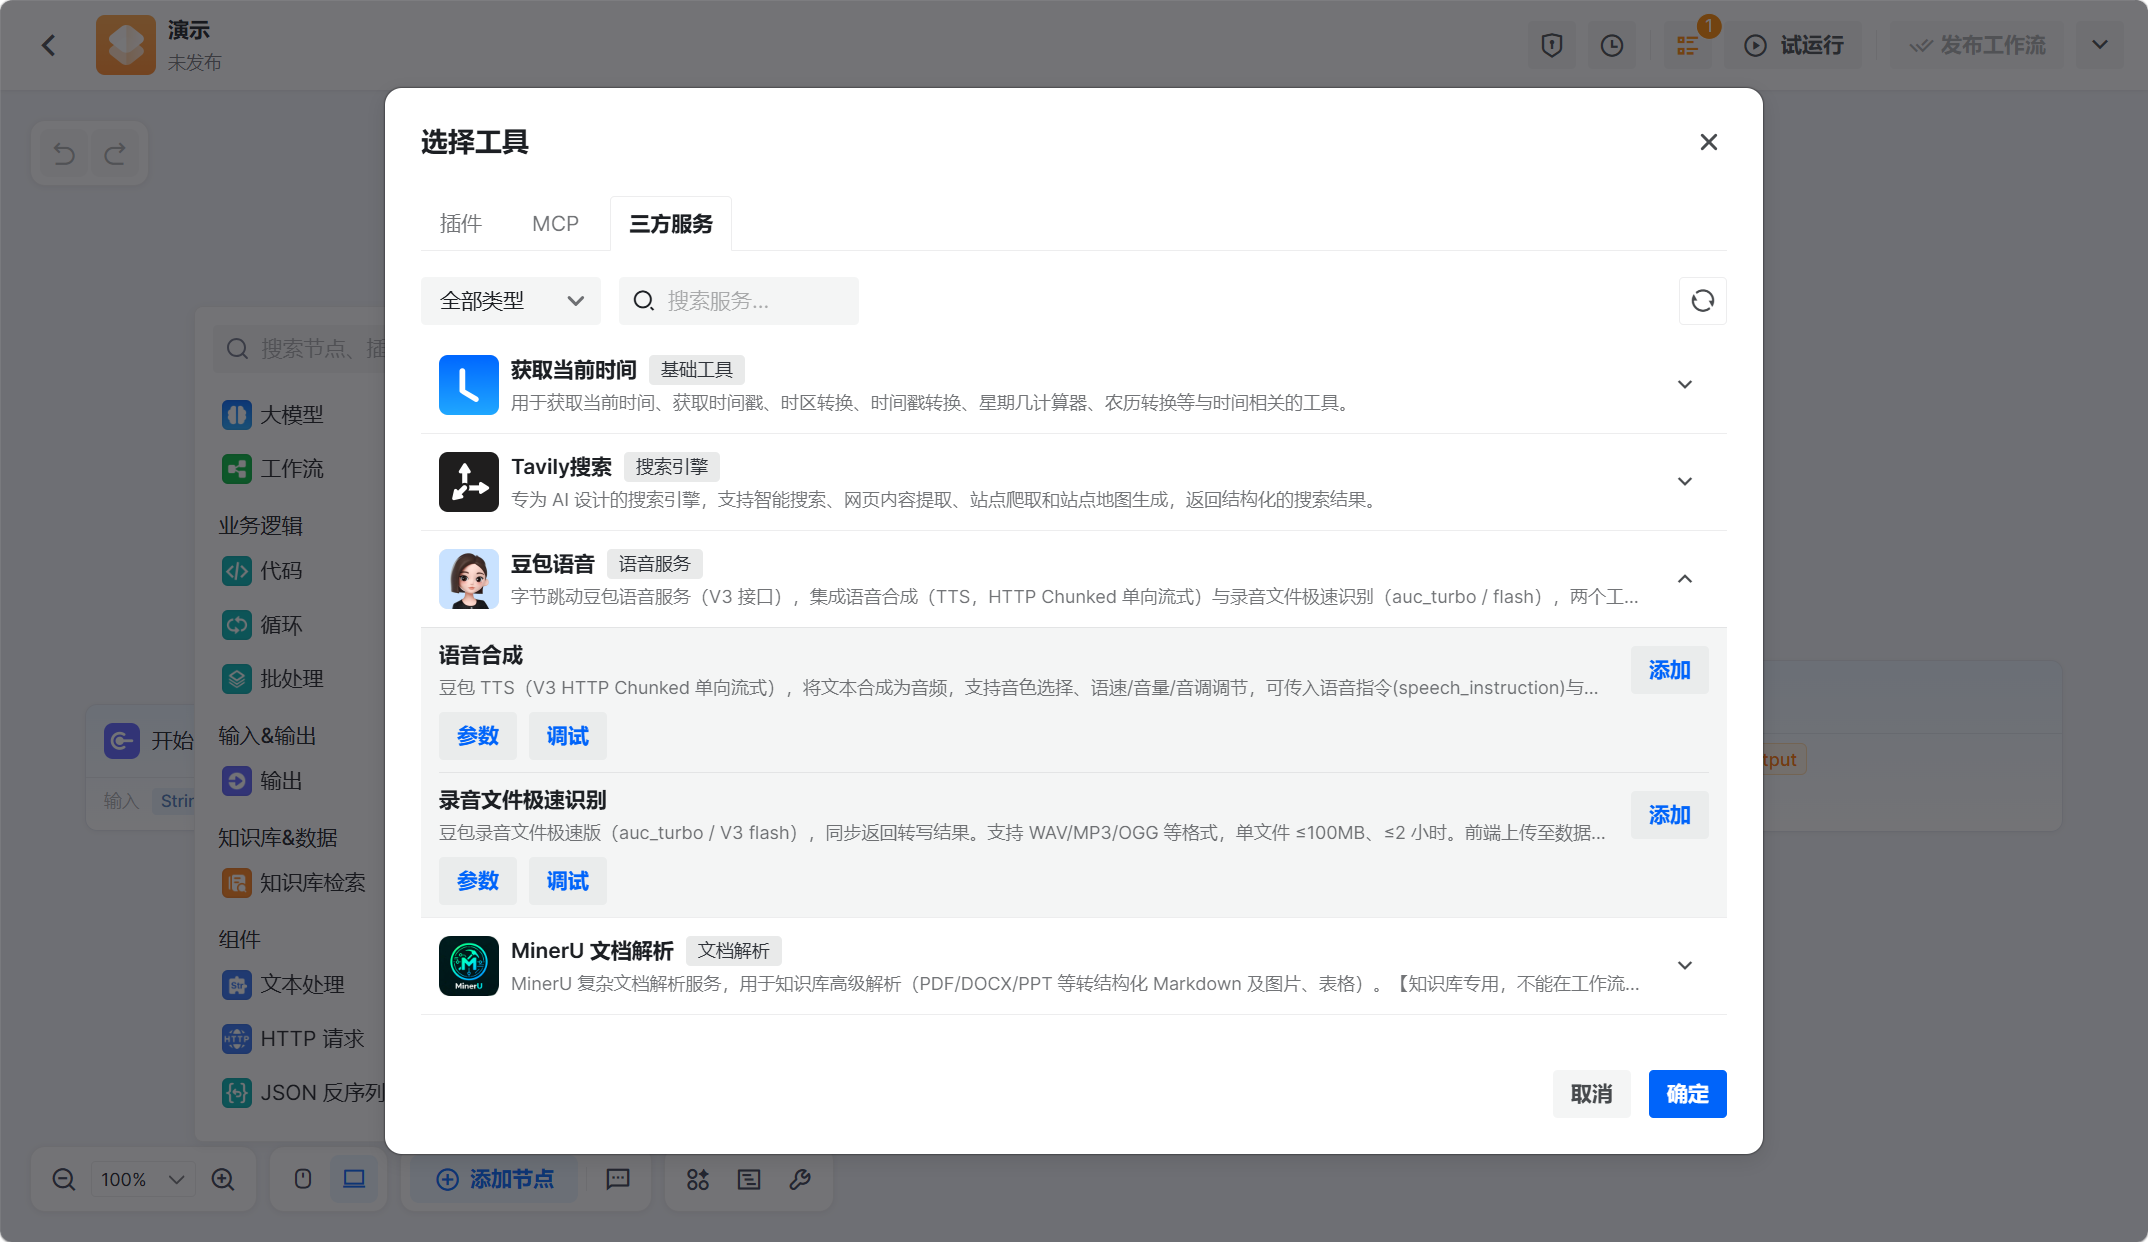This screenshot has height=1242, width=2148.
Task: Click the 演示 workflow app icon
Action: pyautogui.click(x=126, y=45)
